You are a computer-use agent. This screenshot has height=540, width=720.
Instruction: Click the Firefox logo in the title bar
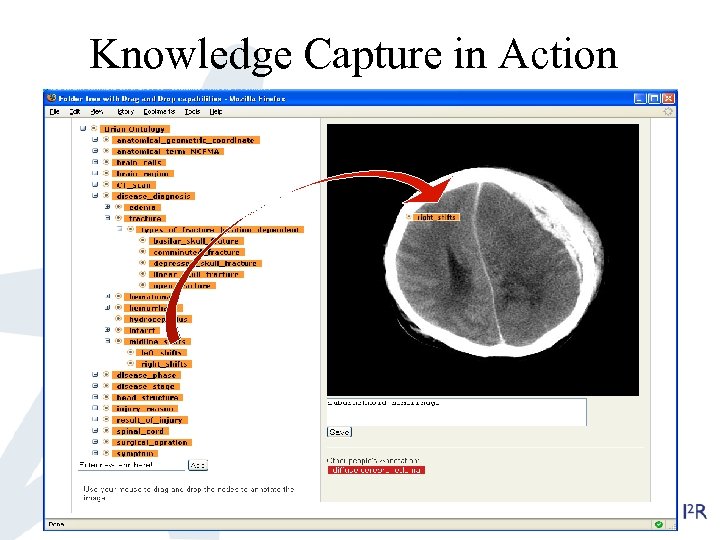coord(52,98)
